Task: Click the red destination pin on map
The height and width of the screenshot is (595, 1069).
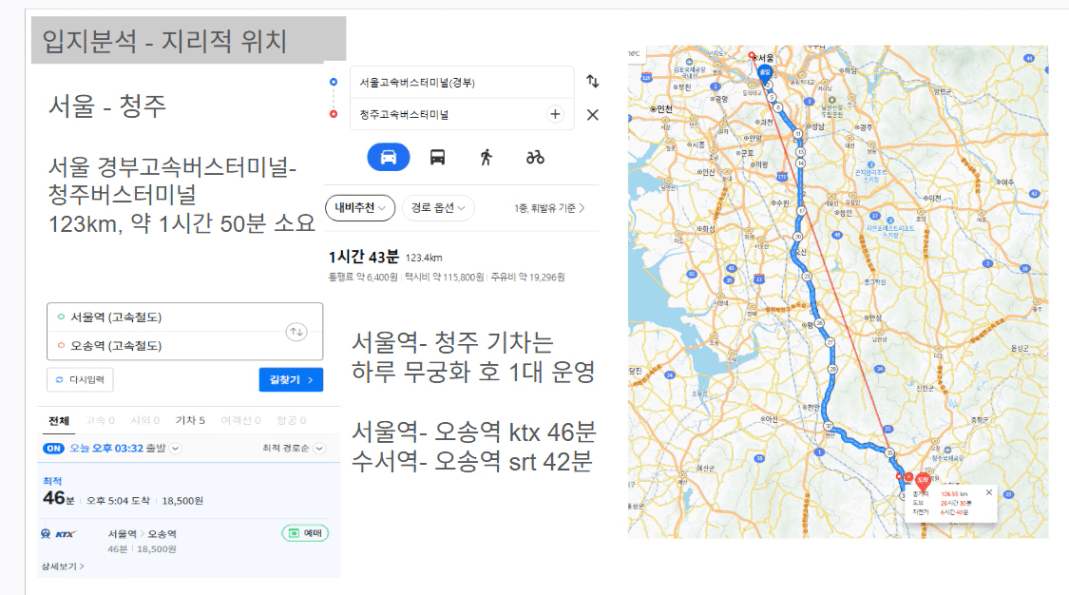Action: click(922, 483)
